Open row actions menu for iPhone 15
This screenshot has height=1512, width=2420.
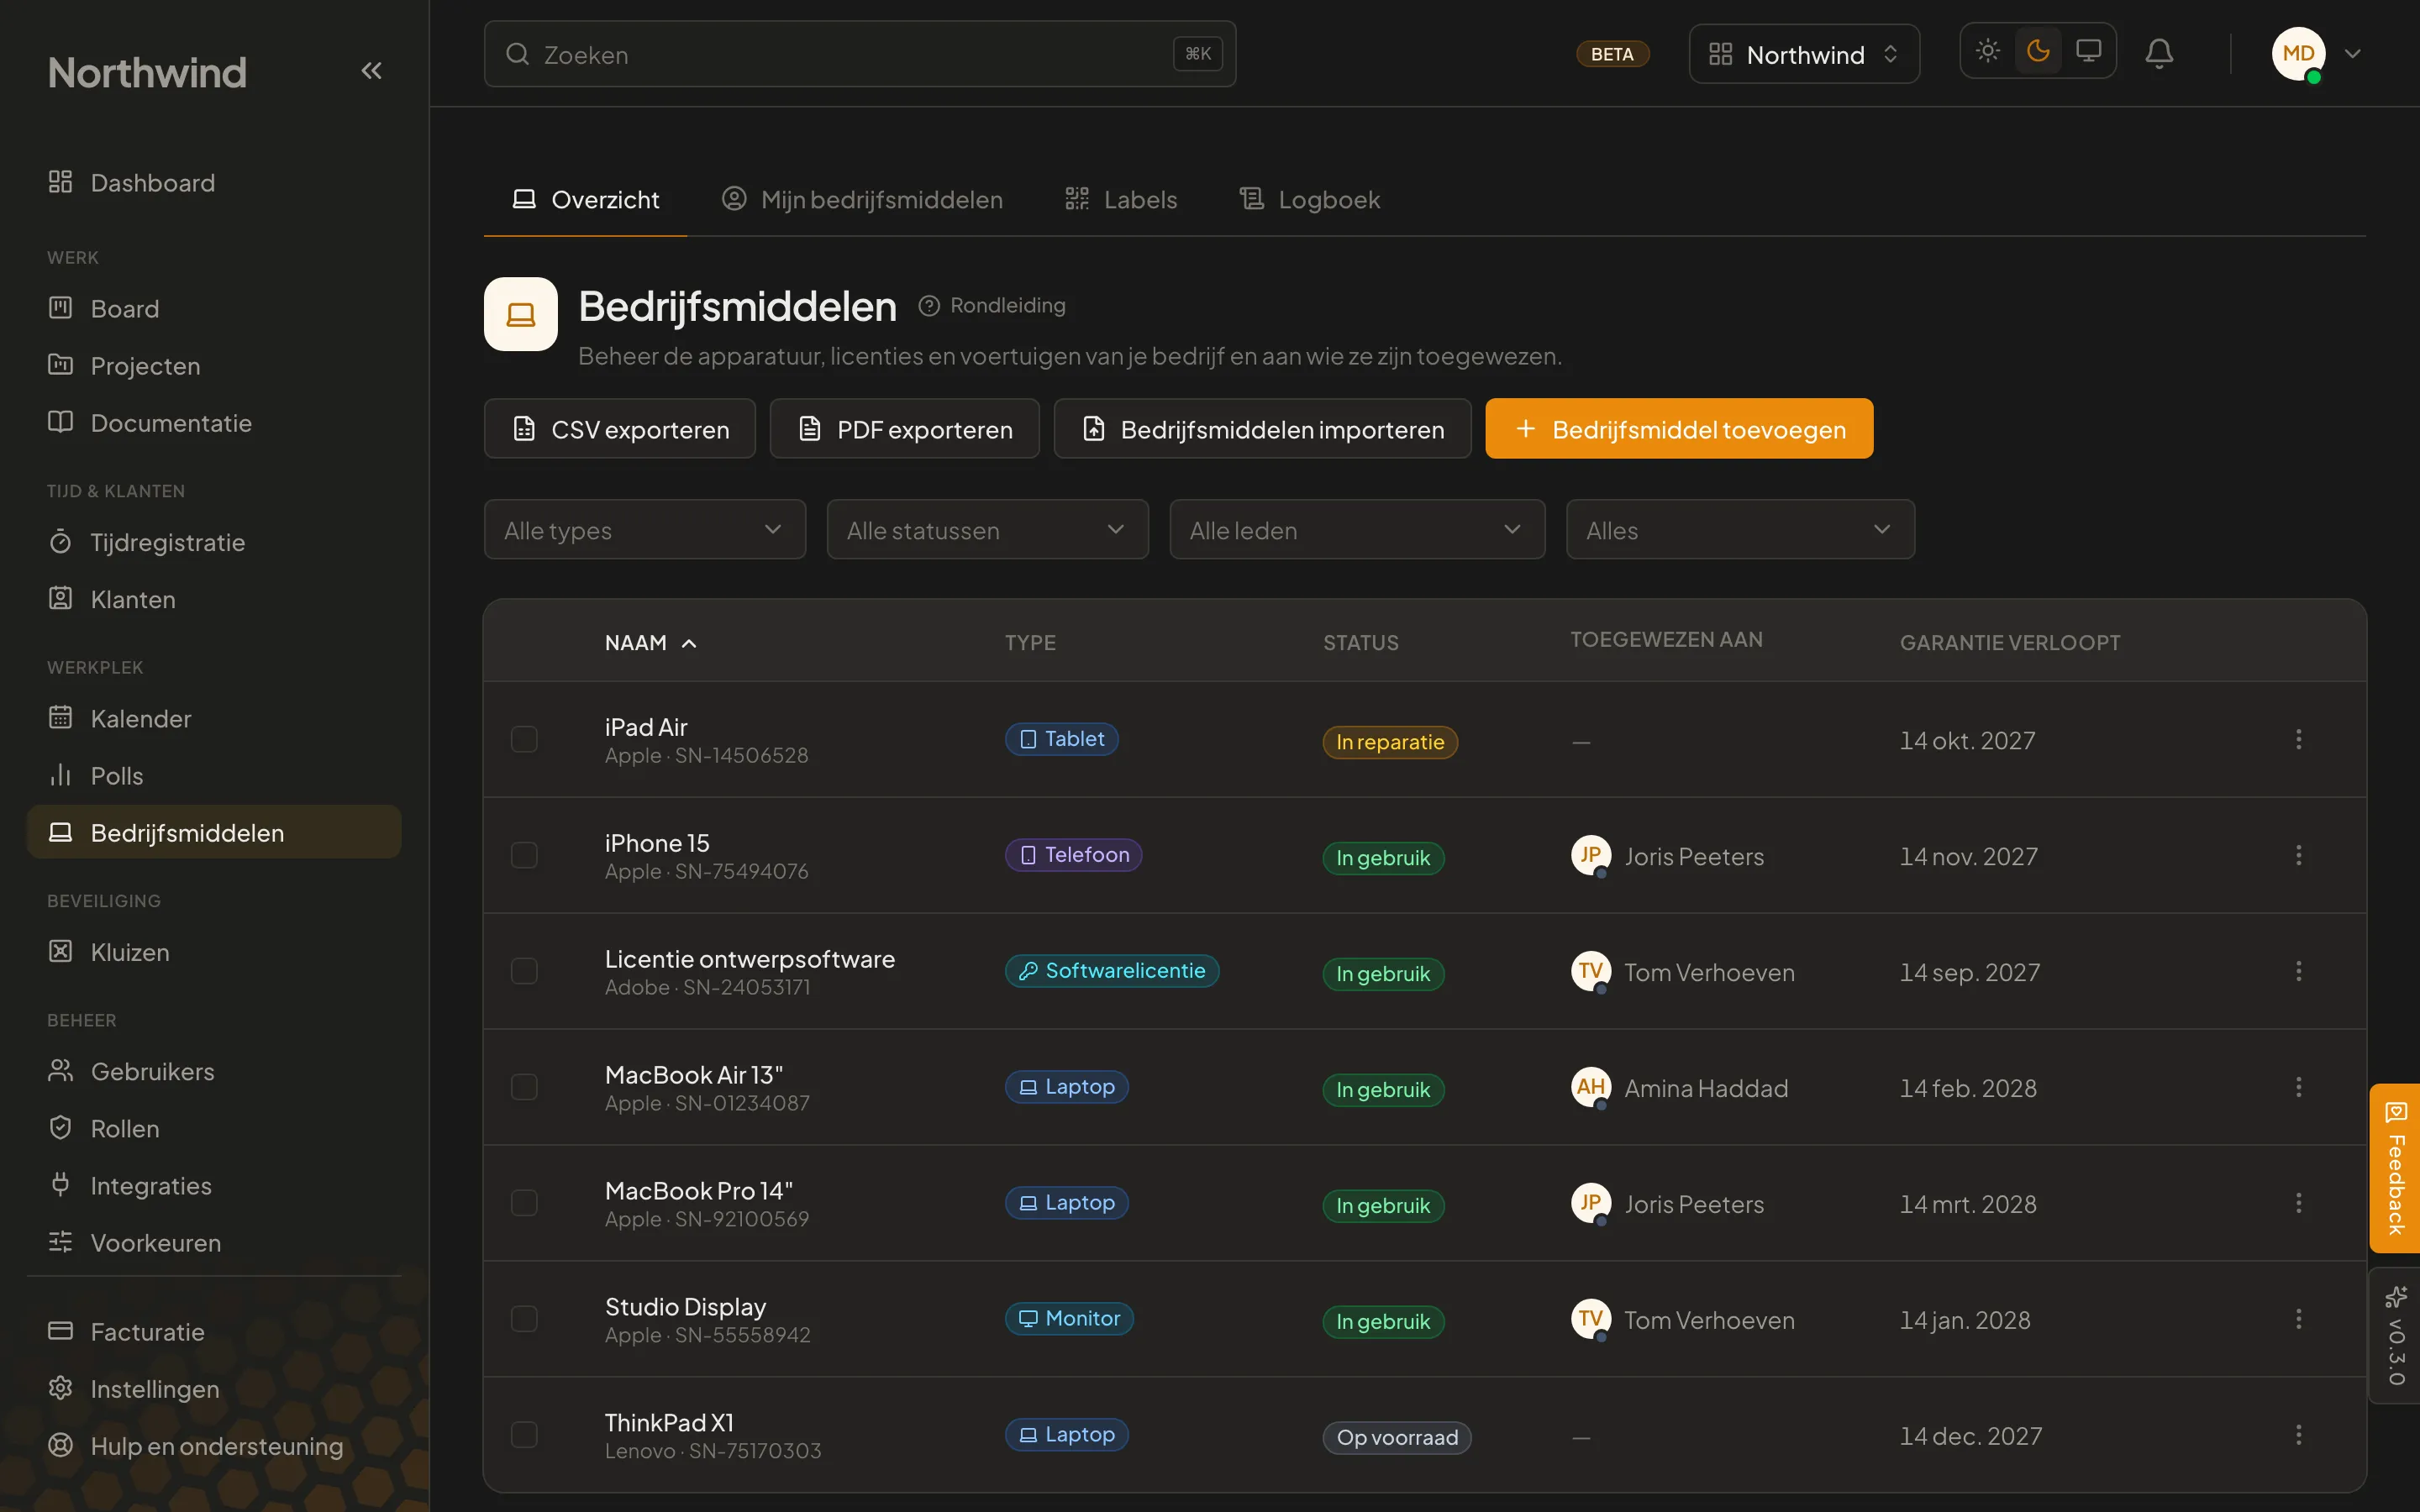pos(2298,855)
